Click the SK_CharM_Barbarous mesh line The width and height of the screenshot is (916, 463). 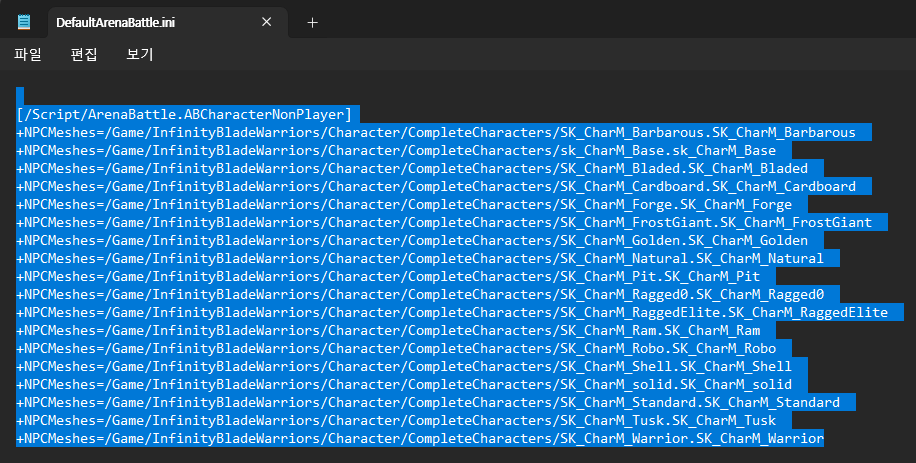click(436, 133)
